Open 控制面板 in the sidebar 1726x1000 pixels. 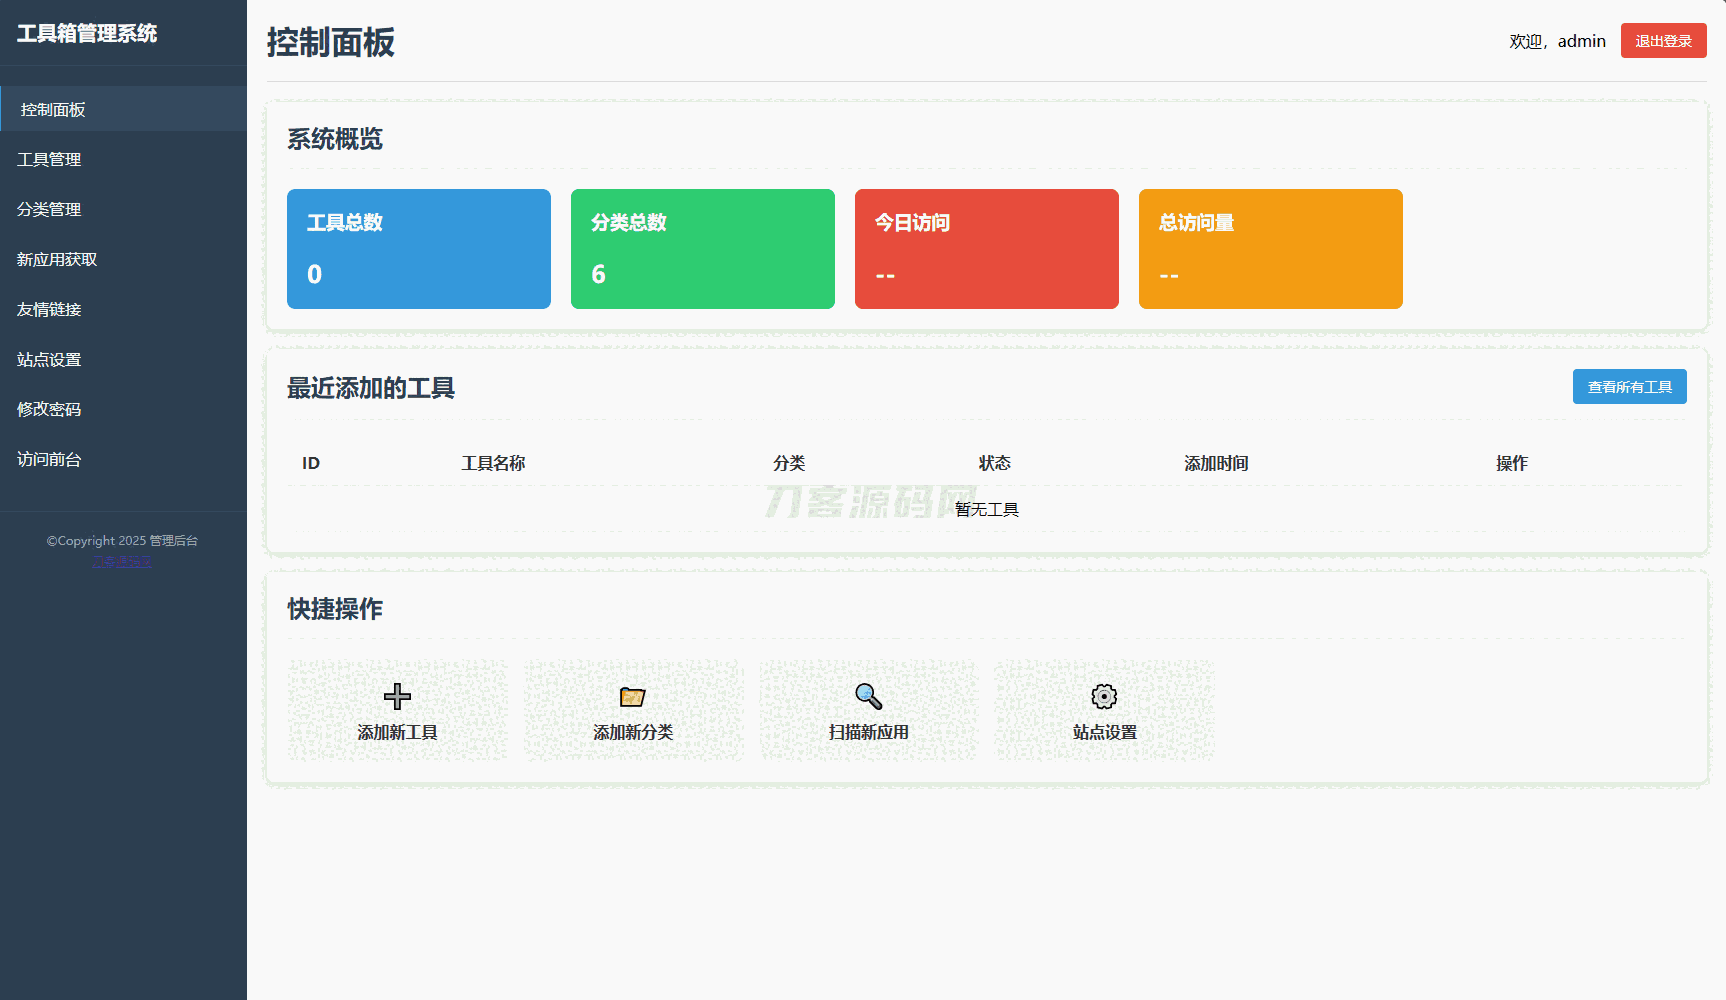tap(53, 109)
